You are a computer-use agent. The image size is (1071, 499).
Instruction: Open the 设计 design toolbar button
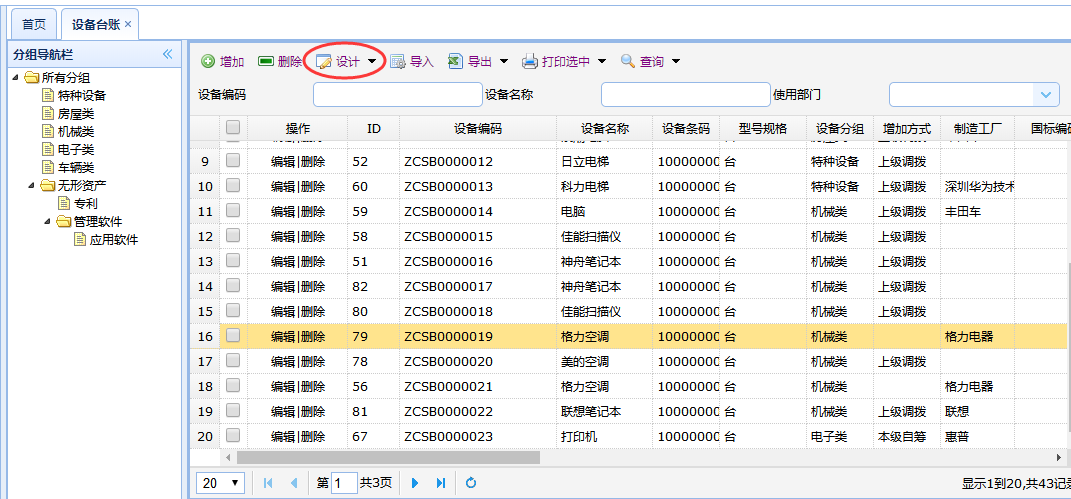[346, 61]
